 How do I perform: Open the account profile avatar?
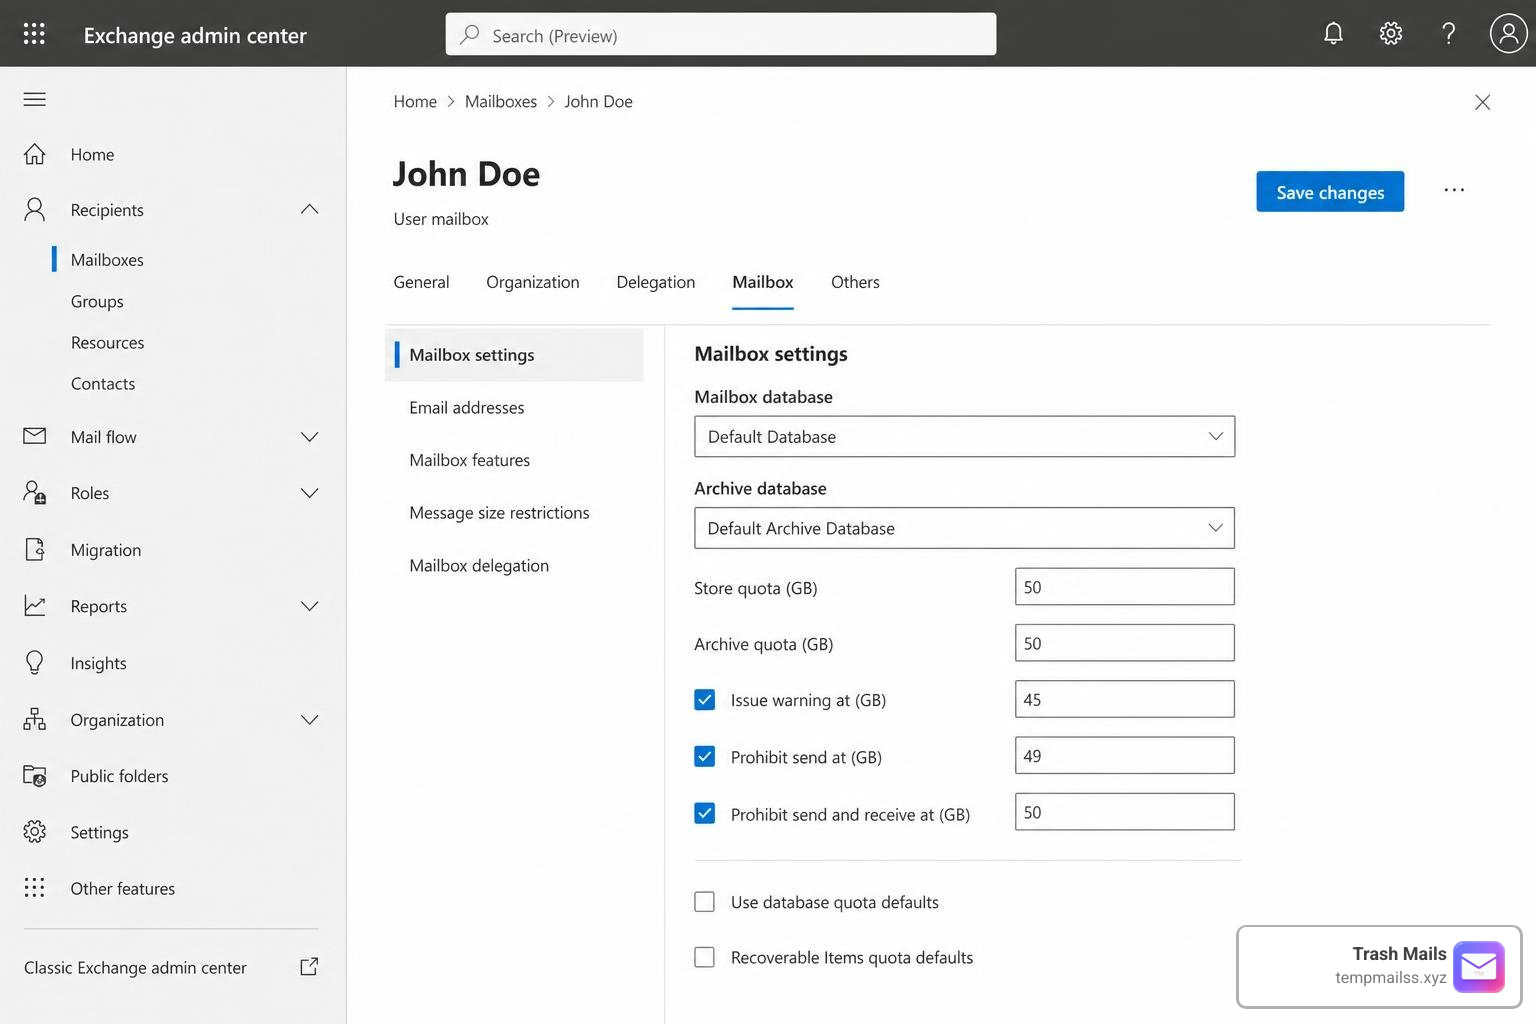coord(1508,34)
